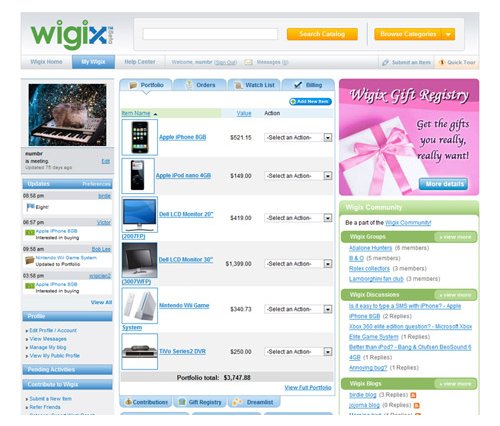Viewport: 500px width, 426px height.
Task: Open the TiVo Series2 DVR link
Action: coord(182,351)
